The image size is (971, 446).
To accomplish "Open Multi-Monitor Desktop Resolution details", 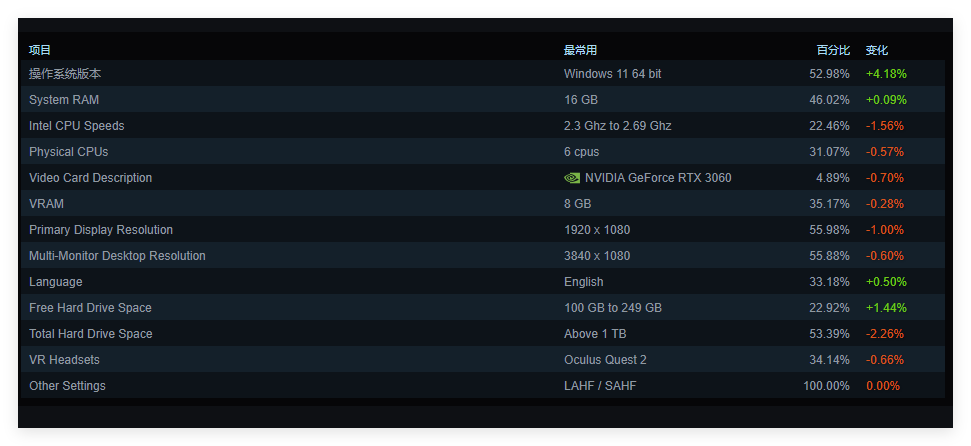I will 483,256.
